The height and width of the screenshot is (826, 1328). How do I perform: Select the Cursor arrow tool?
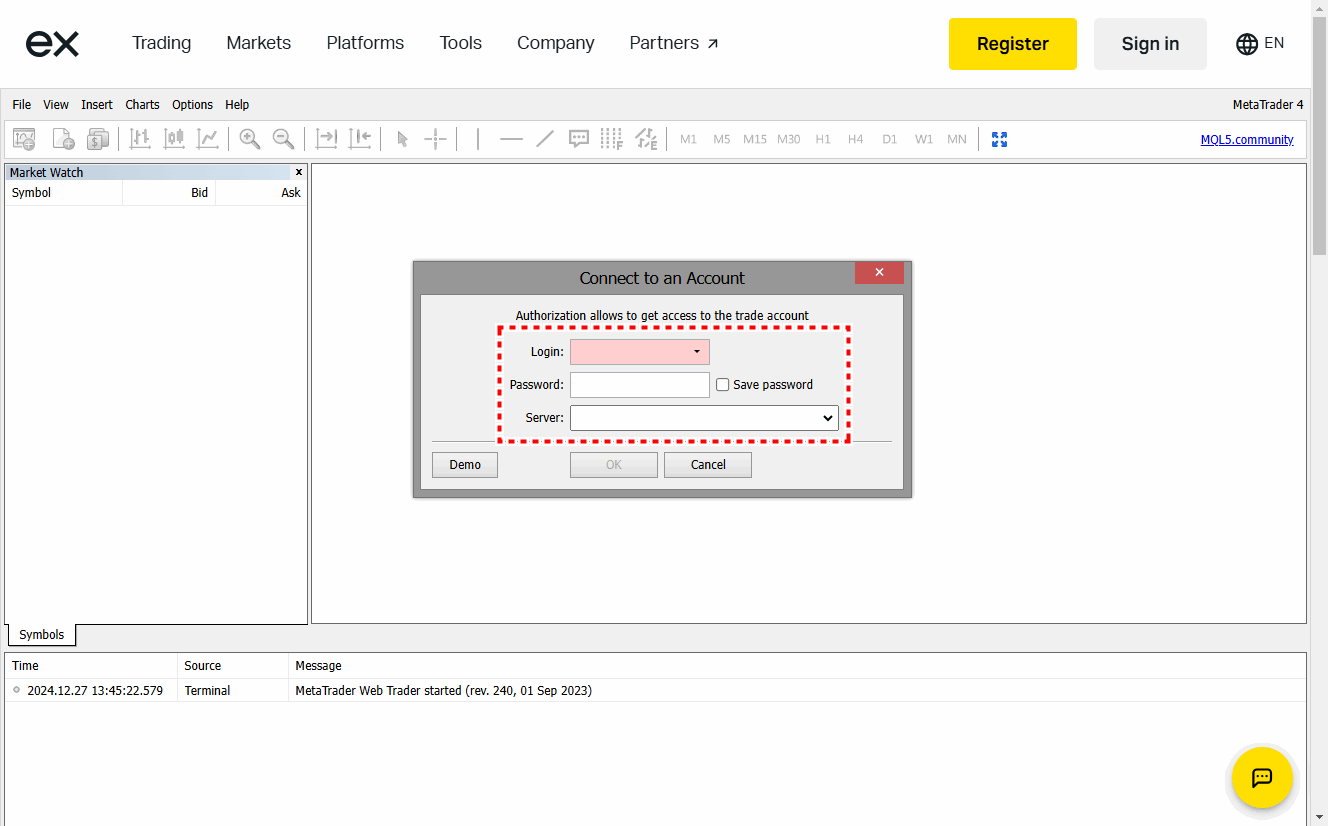click(402, 139)
